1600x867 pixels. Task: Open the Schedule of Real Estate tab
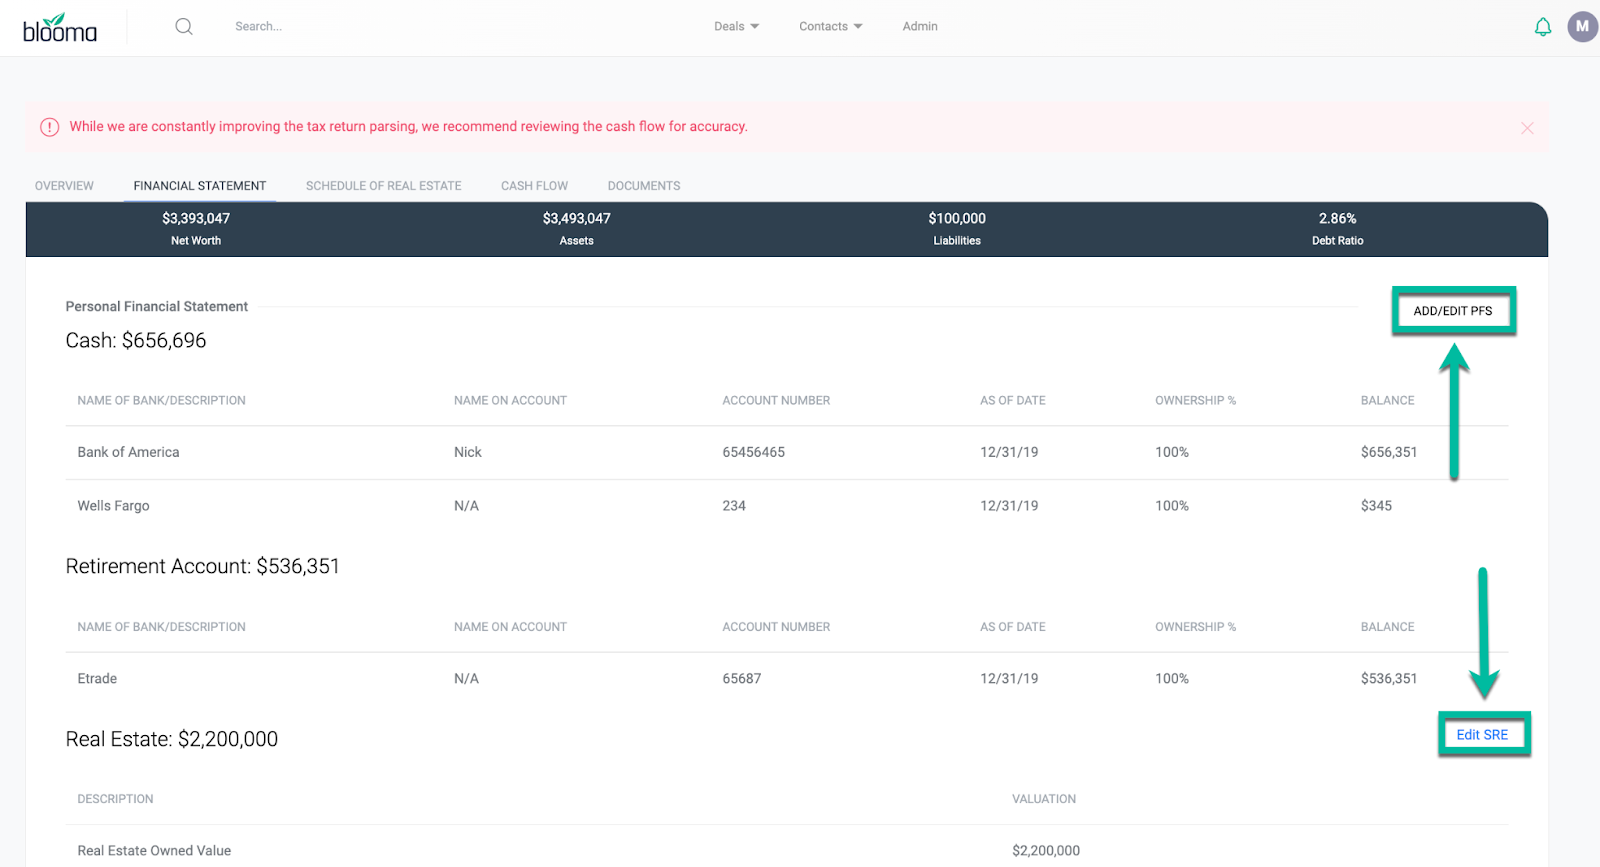(x=384, y=186)
